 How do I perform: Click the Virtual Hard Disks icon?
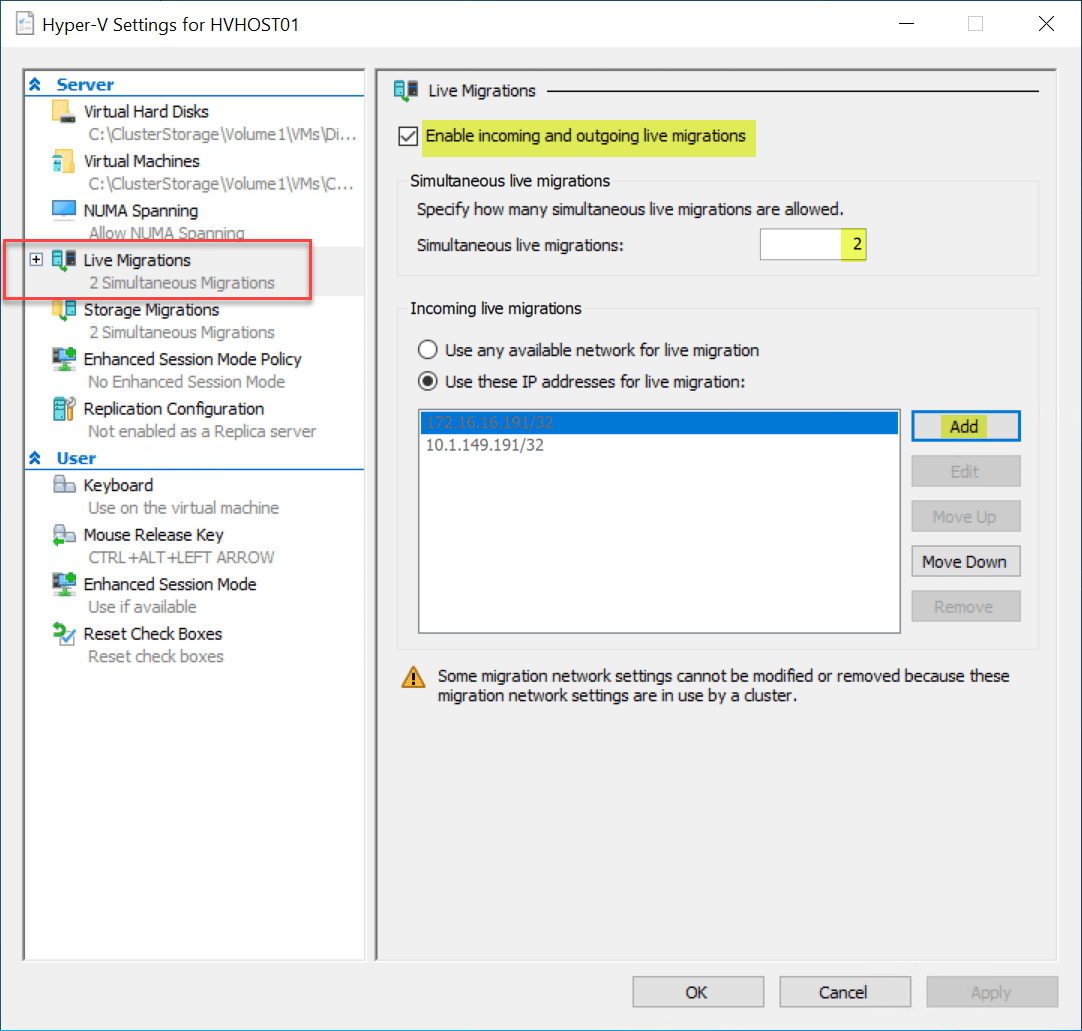coord(63,112)
